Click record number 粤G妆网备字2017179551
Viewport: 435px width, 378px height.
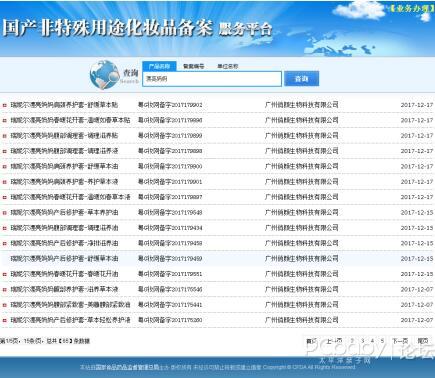click(170, 274)
